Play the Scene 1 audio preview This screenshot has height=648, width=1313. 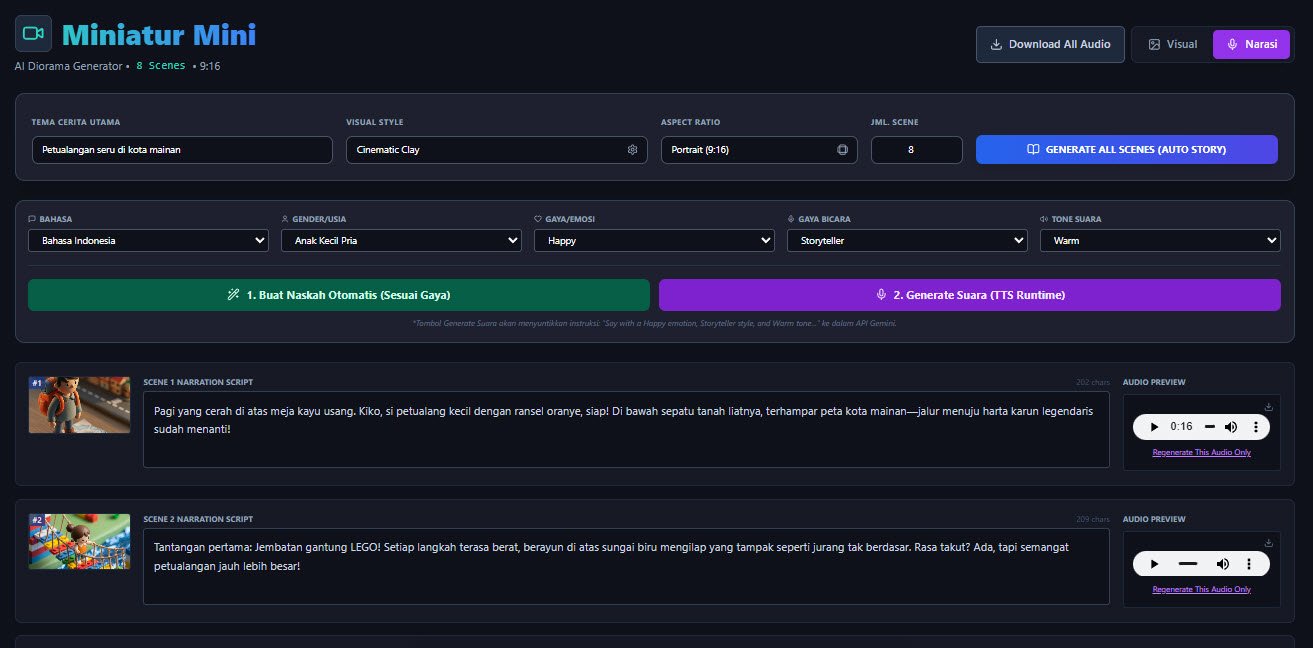point(1154,427)
